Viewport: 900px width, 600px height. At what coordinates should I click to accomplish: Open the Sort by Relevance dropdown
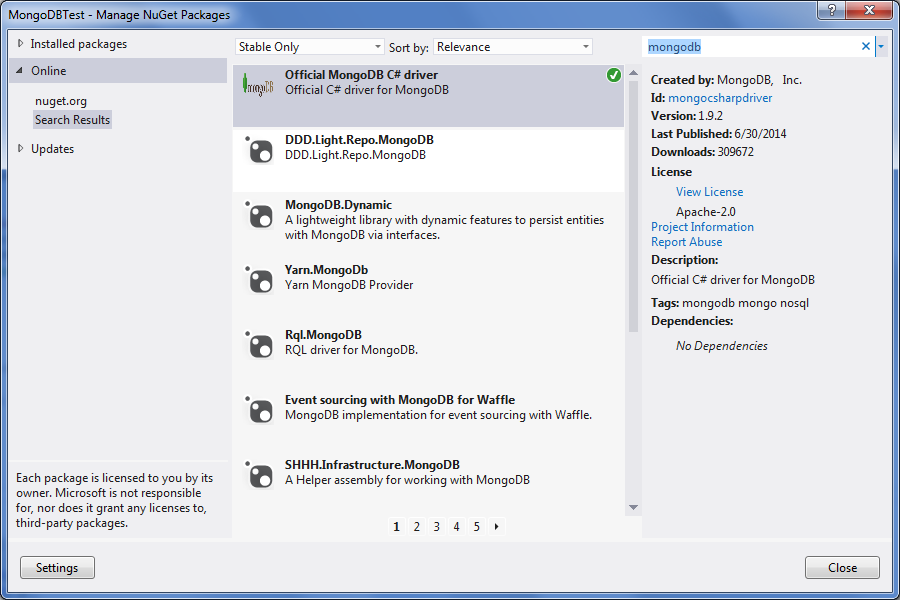[513, 47]
